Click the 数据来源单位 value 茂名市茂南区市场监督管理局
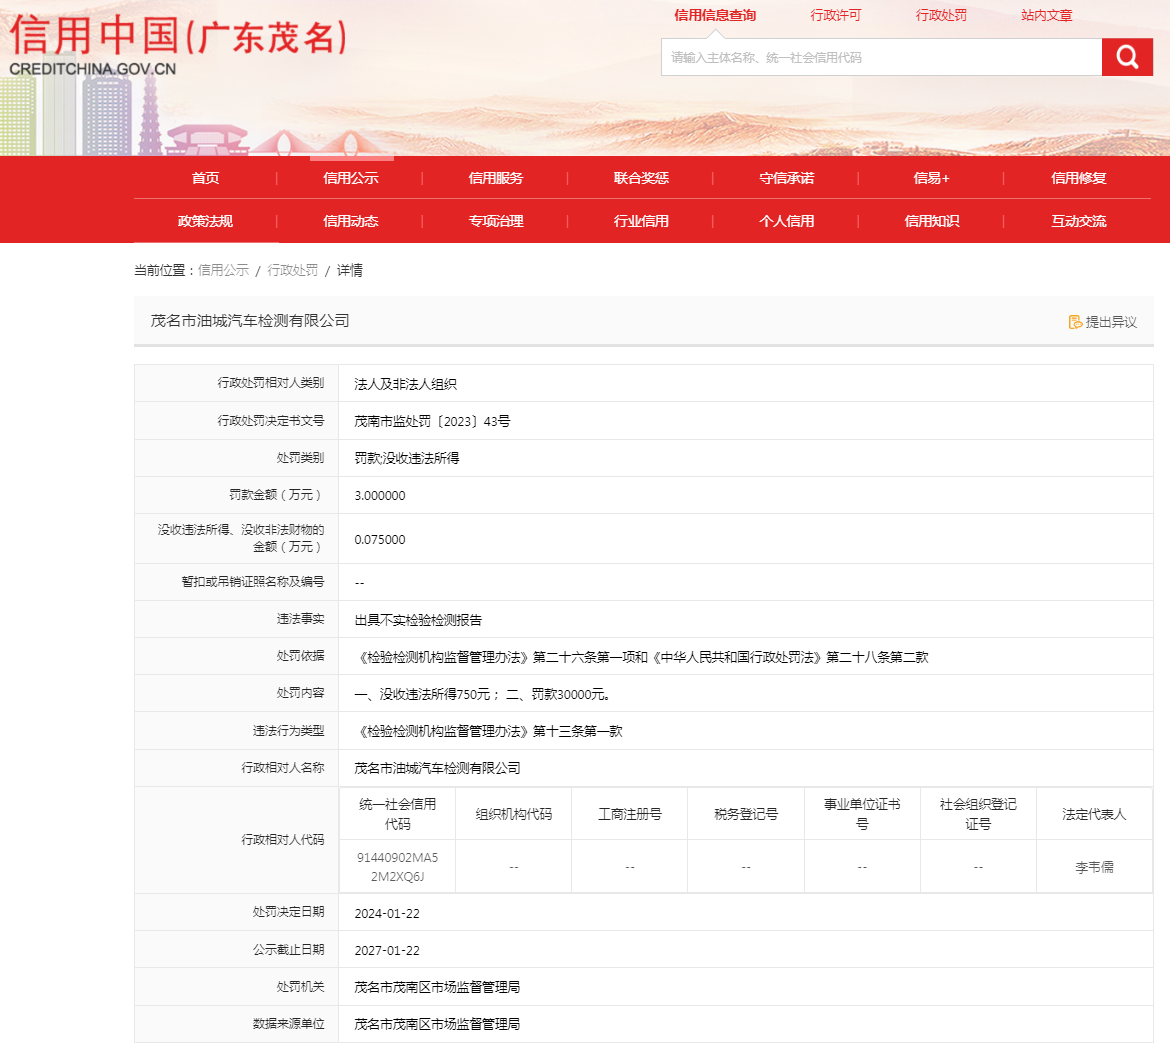This screenshot has height=1054, width=1170. 437,1024
